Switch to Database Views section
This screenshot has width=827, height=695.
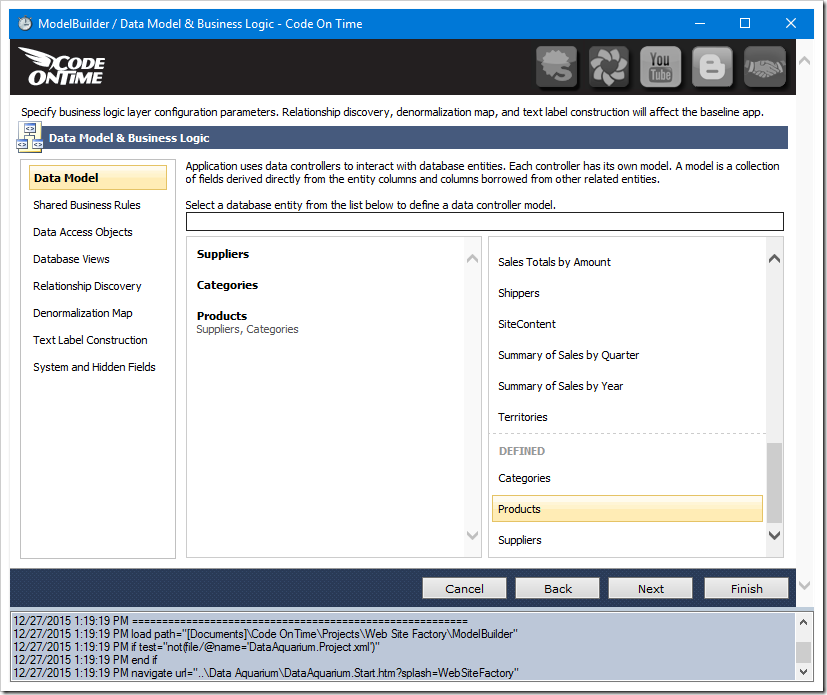pyautogui.click(x=71, y=259)
